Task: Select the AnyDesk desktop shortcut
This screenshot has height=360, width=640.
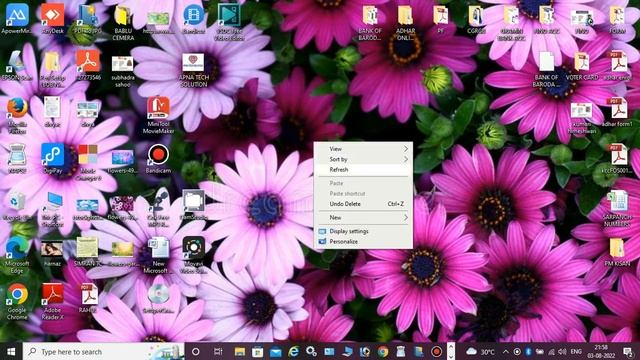Action: [52, 18]
